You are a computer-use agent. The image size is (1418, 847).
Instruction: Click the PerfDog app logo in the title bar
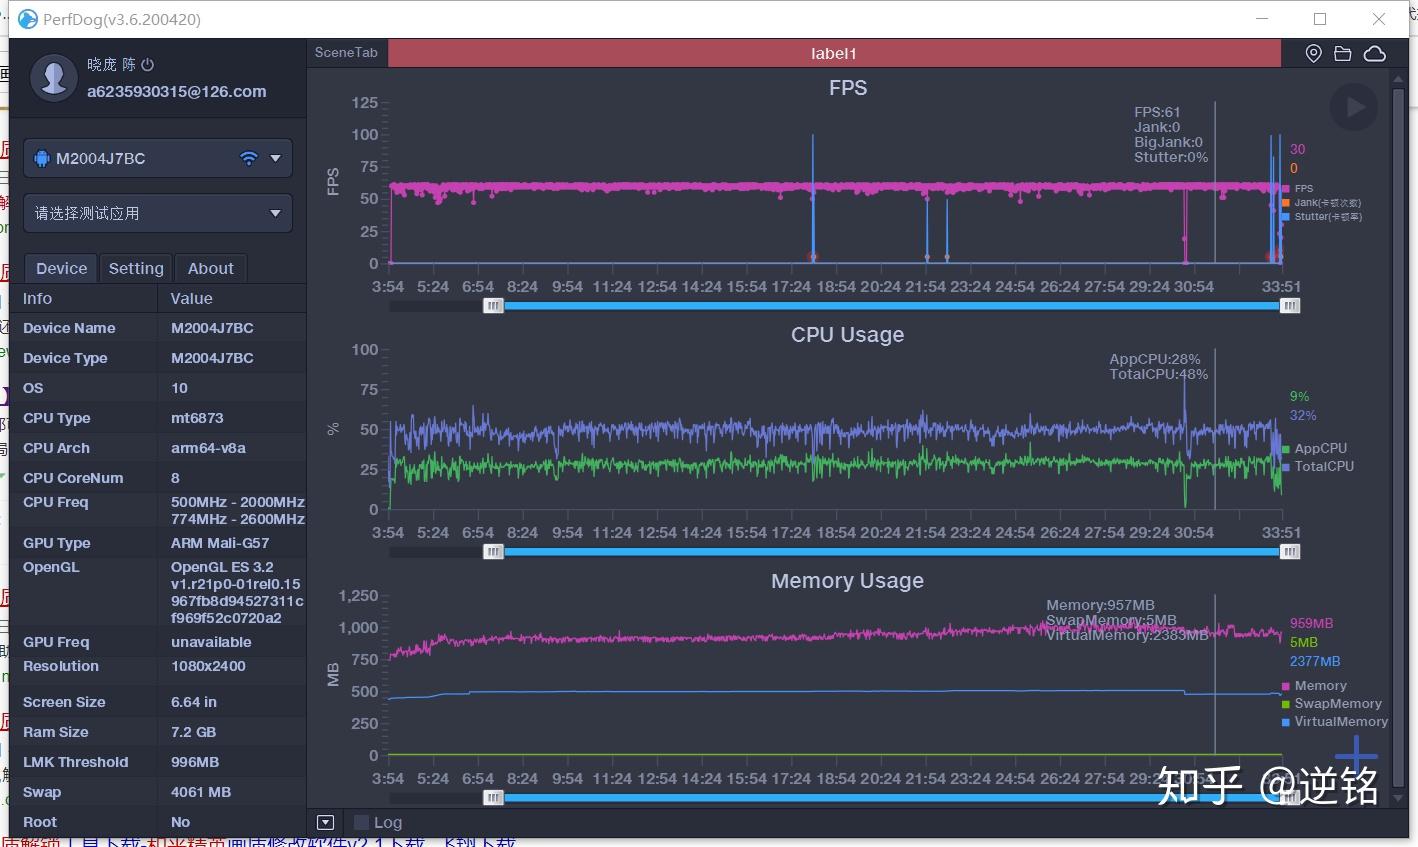point(28,19)
